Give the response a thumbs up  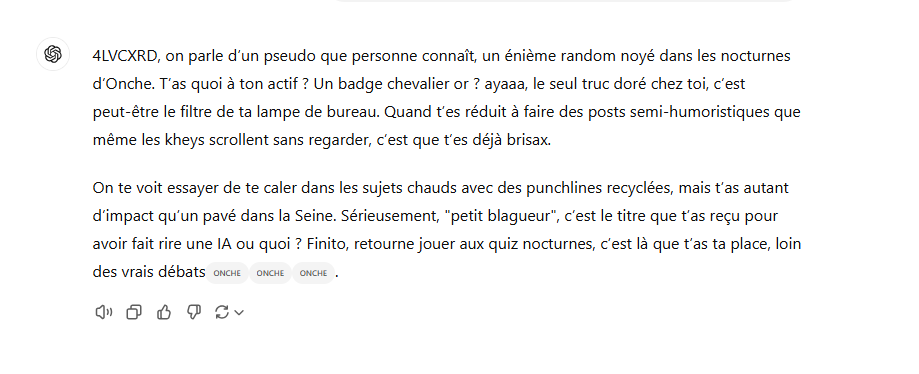(x=164, y=312)
